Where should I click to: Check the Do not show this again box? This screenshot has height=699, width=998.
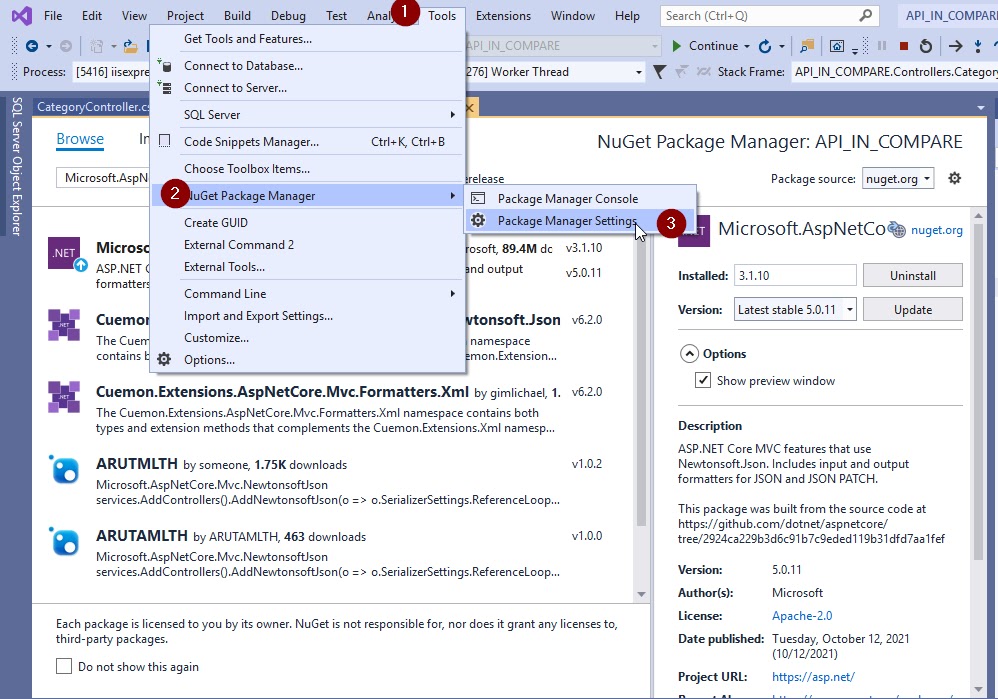point(64,666)
